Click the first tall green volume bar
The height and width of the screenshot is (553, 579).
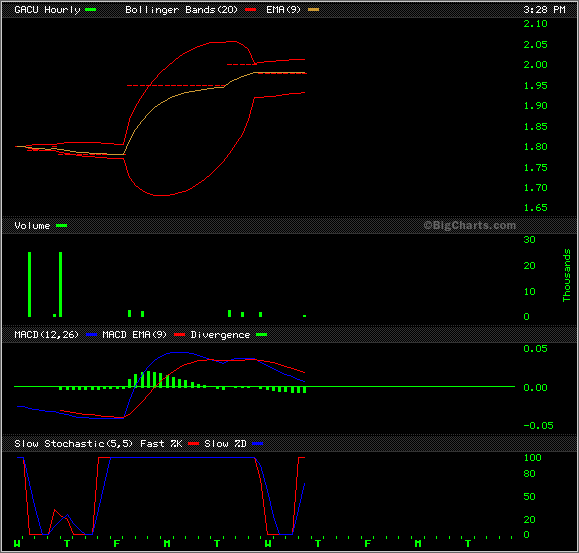[30, 284]
